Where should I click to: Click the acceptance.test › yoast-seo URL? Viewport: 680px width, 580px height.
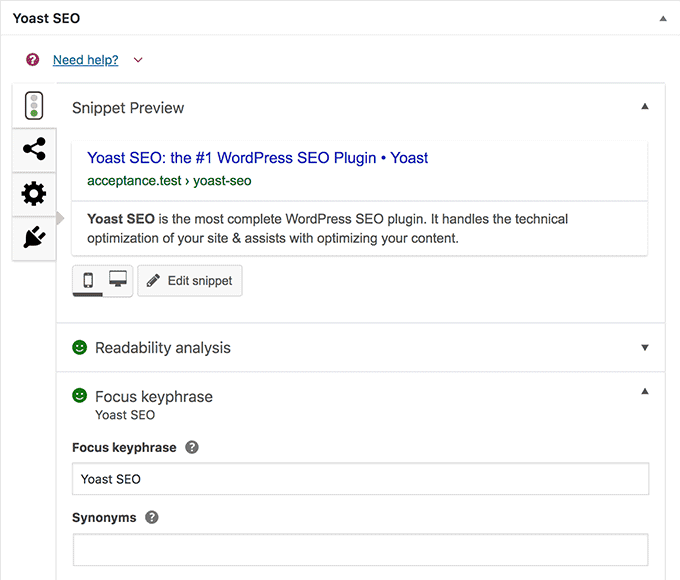pos(169,180)
